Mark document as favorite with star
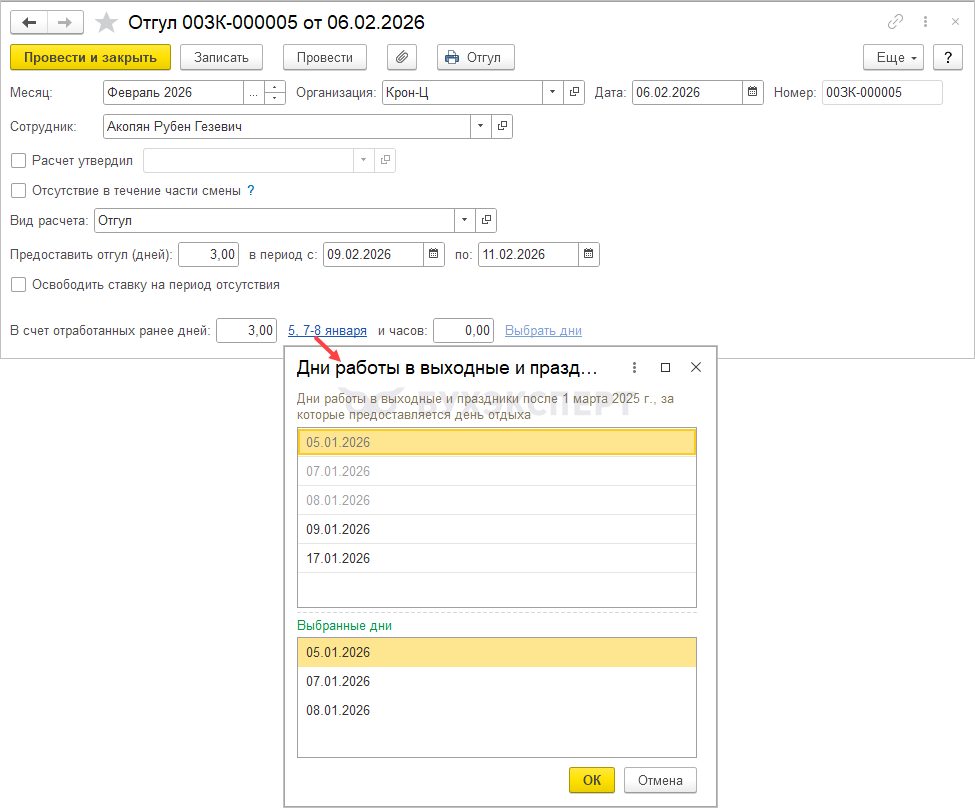The image size is (975, 808). [105, 22]
